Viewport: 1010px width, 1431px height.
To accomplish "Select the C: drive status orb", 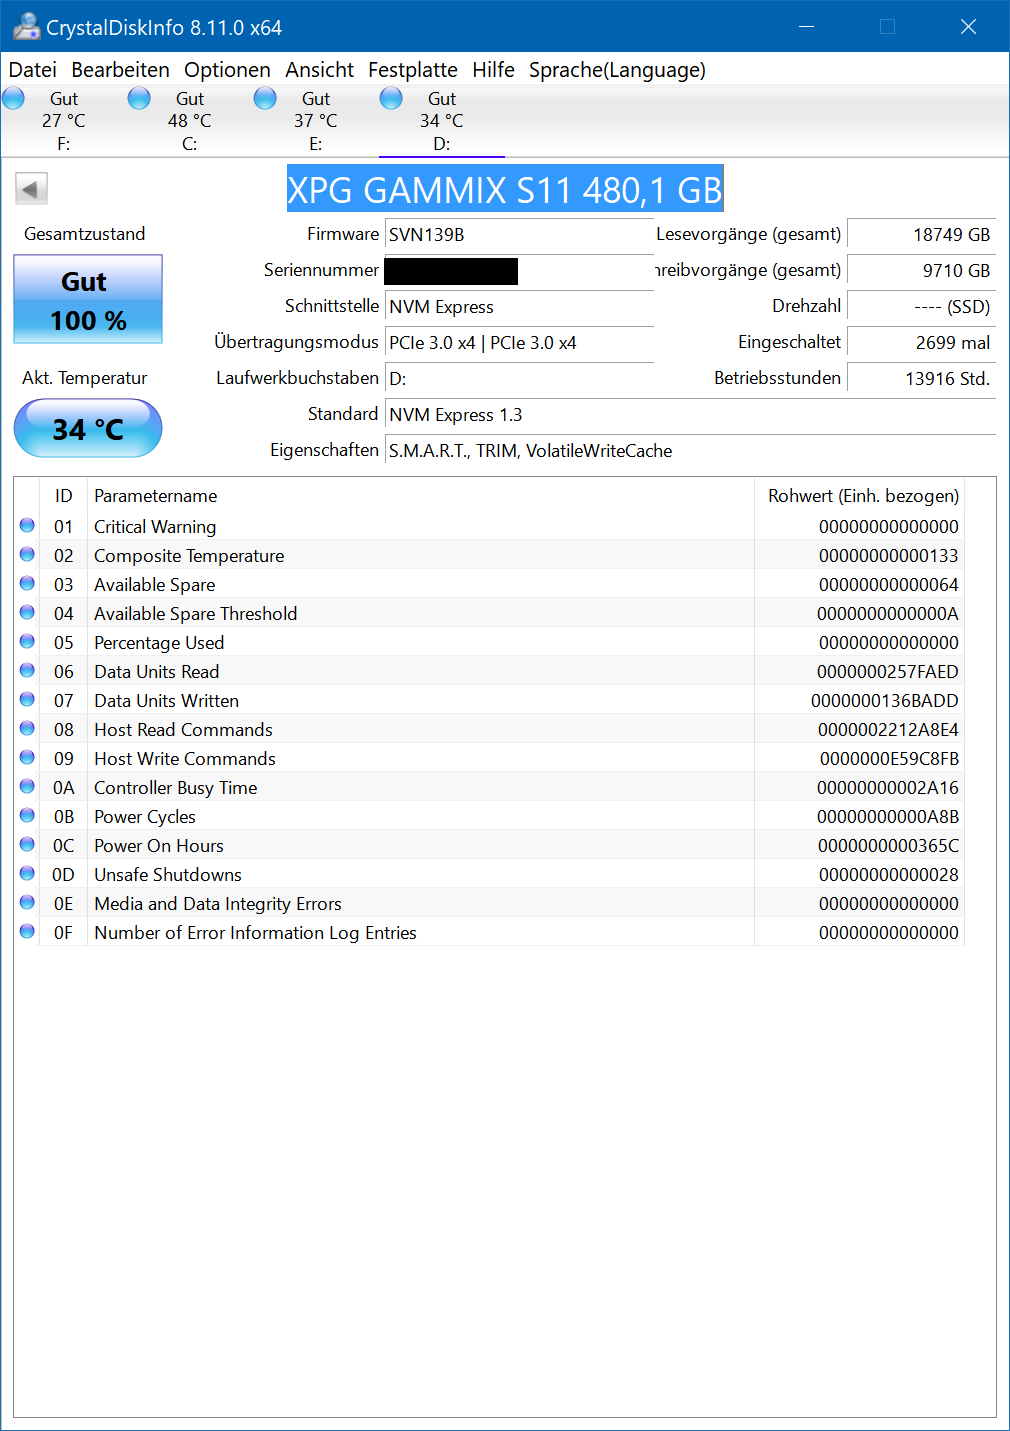I will (139, 98).
